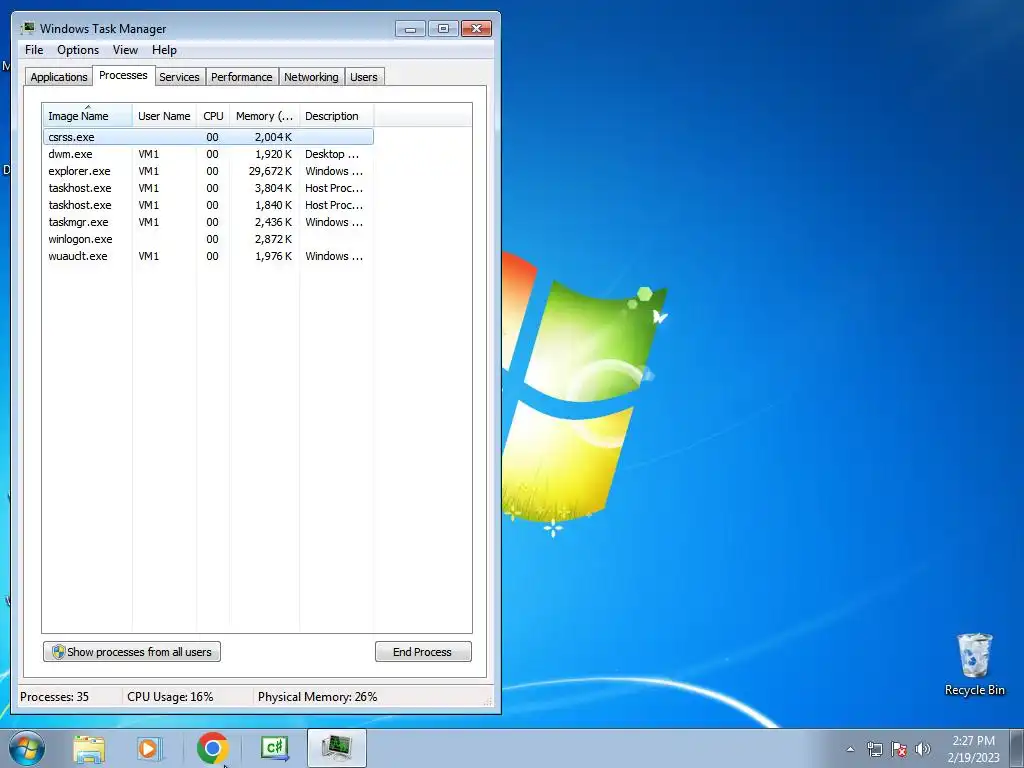Maximize the Task Manager window
The width and height of the screenshot is (1024, 768).
pos(443,29)
